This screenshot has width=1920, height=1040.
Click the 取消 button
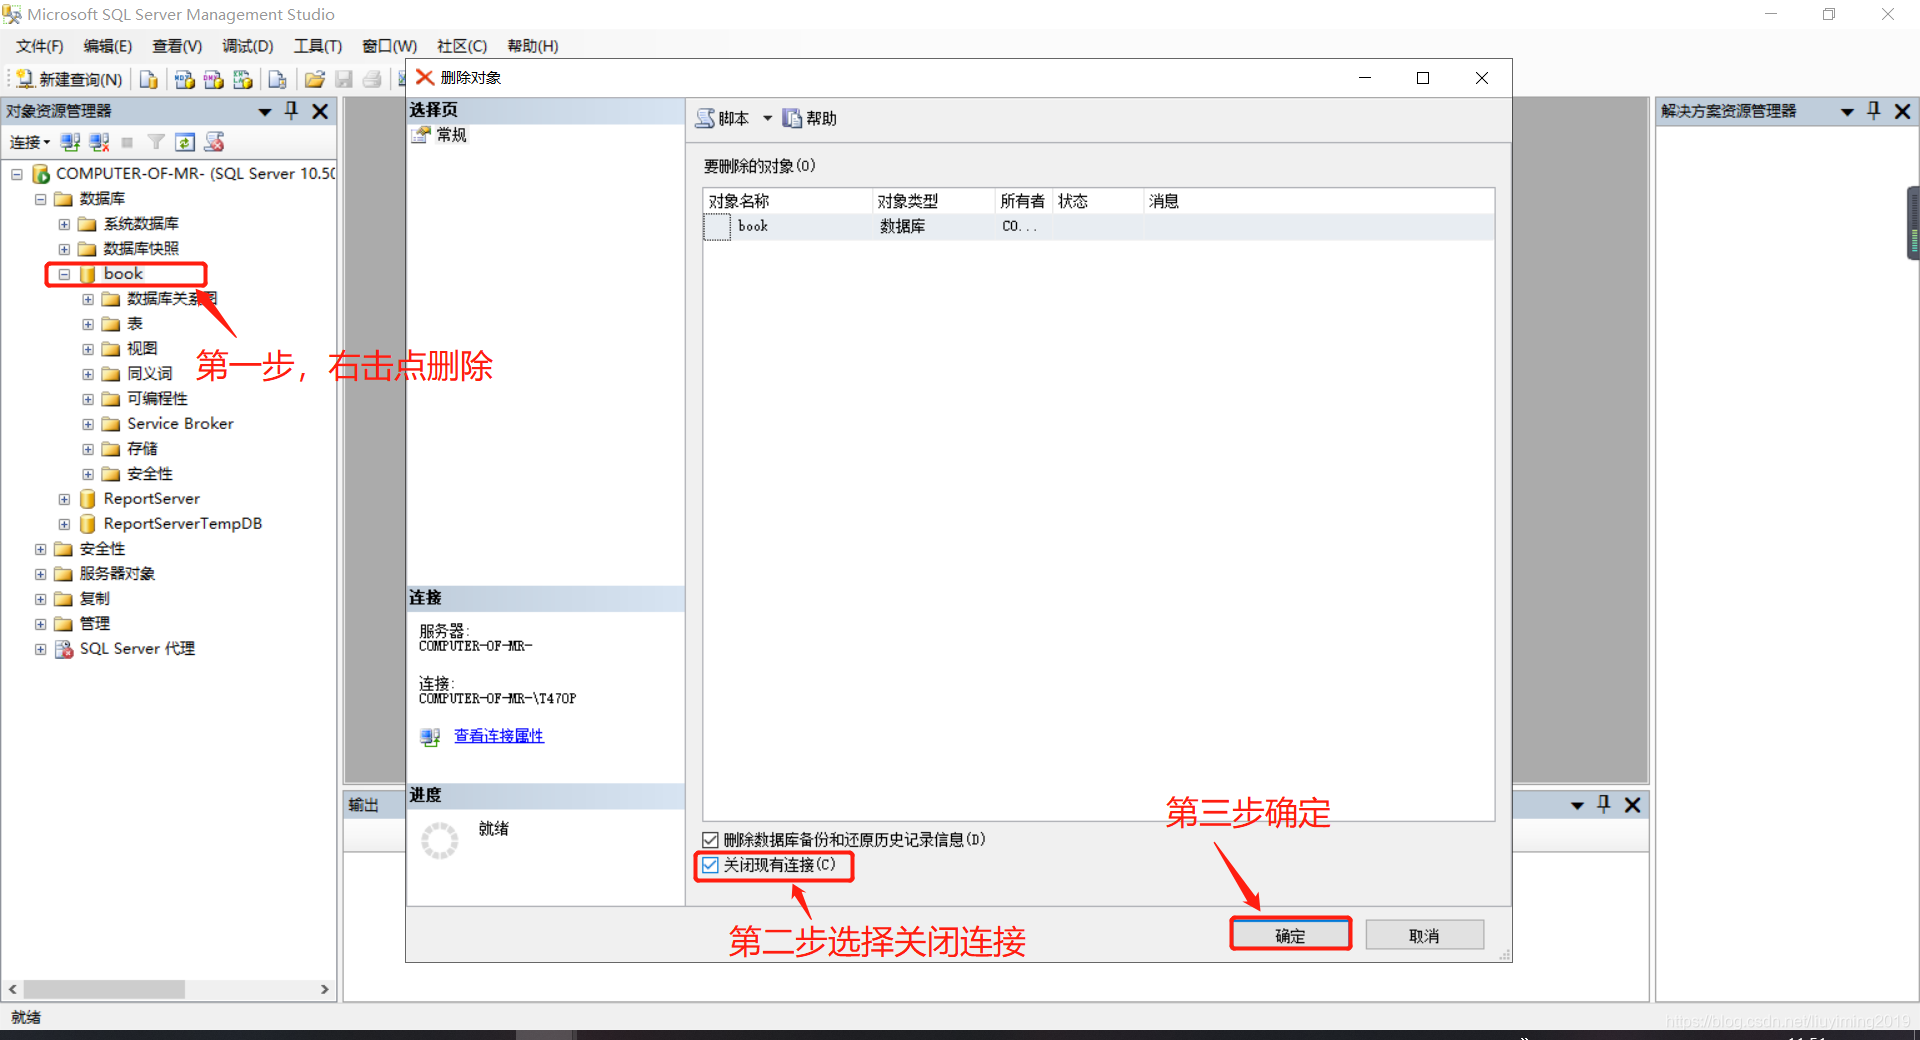click(x=1424, y=935)
